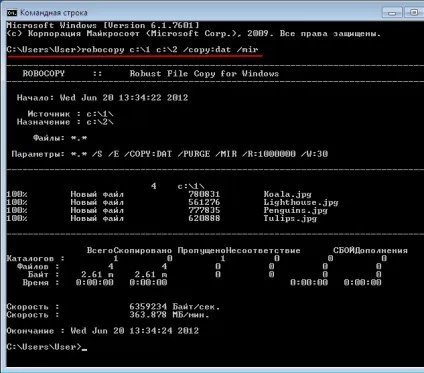Click the Penguins.jpg file name
The height and width of the screenshot is (373, 424).
295,210
